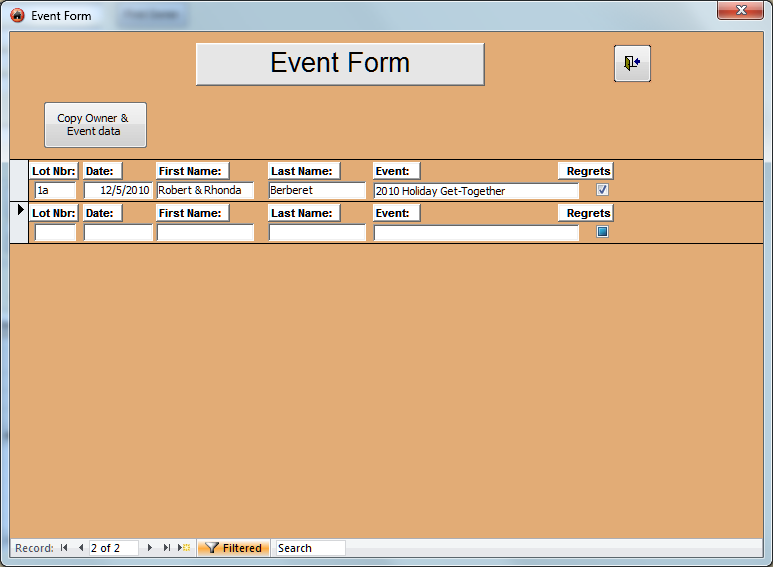The height and width of the screenshot is (567, 773).
Task: Toggle Regrets checkbox in the empty record
Action: 602,232
